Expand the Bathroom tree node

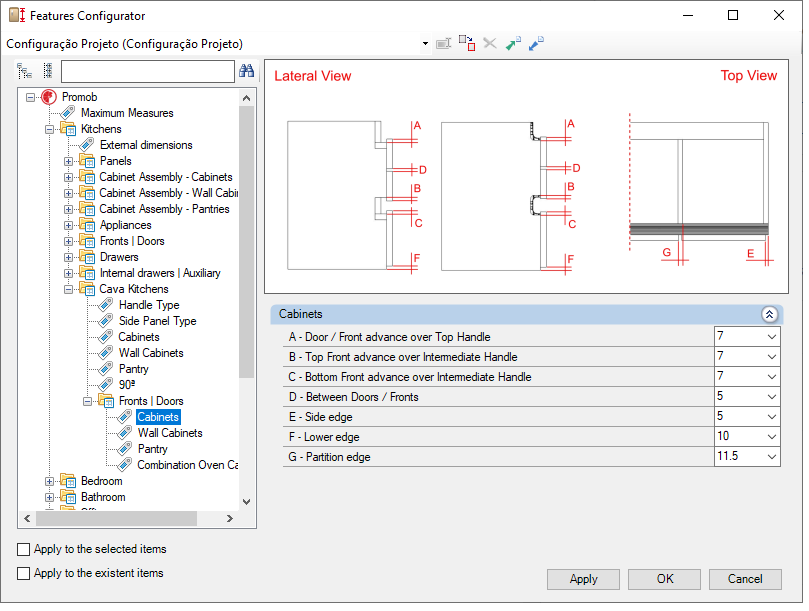[x=50, y=497]
